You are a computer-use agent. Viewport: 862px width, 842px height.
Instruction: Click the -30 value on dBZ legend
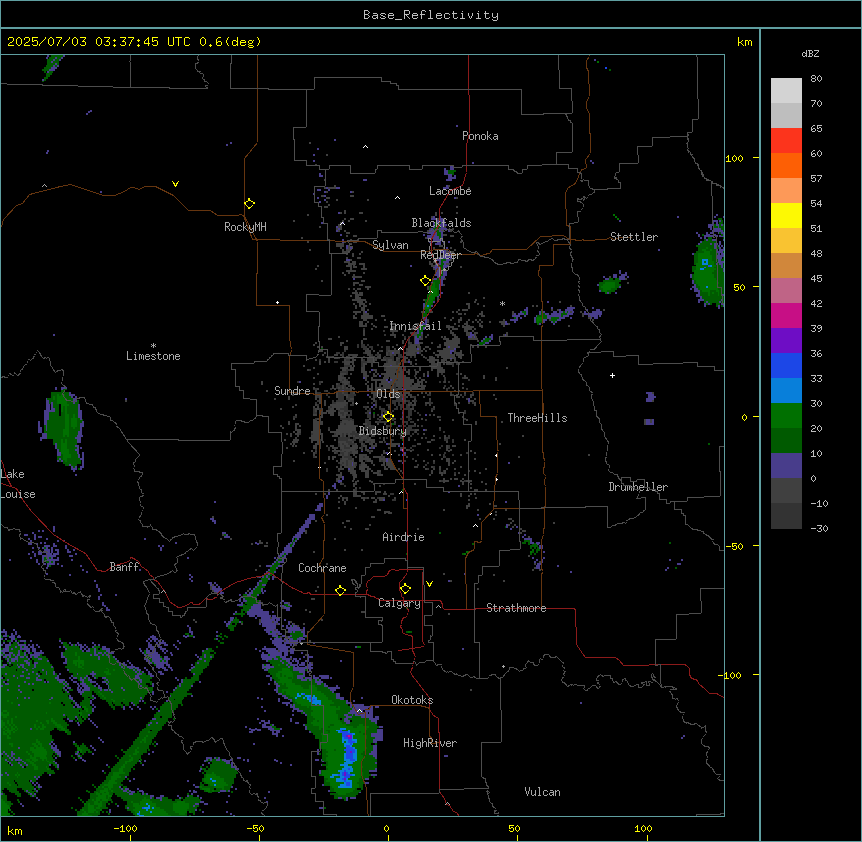819,528
